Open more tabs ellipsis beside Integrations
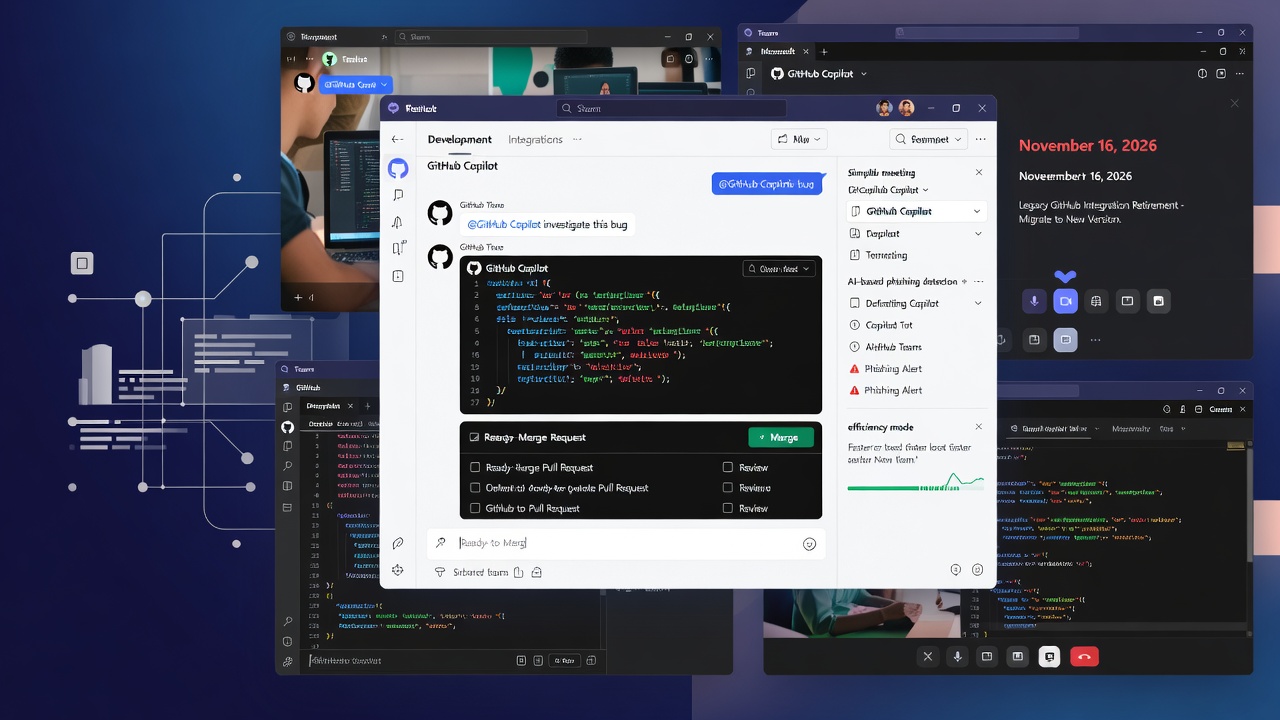The width and height of the screenshot is (1280, 720). [577, 140]
